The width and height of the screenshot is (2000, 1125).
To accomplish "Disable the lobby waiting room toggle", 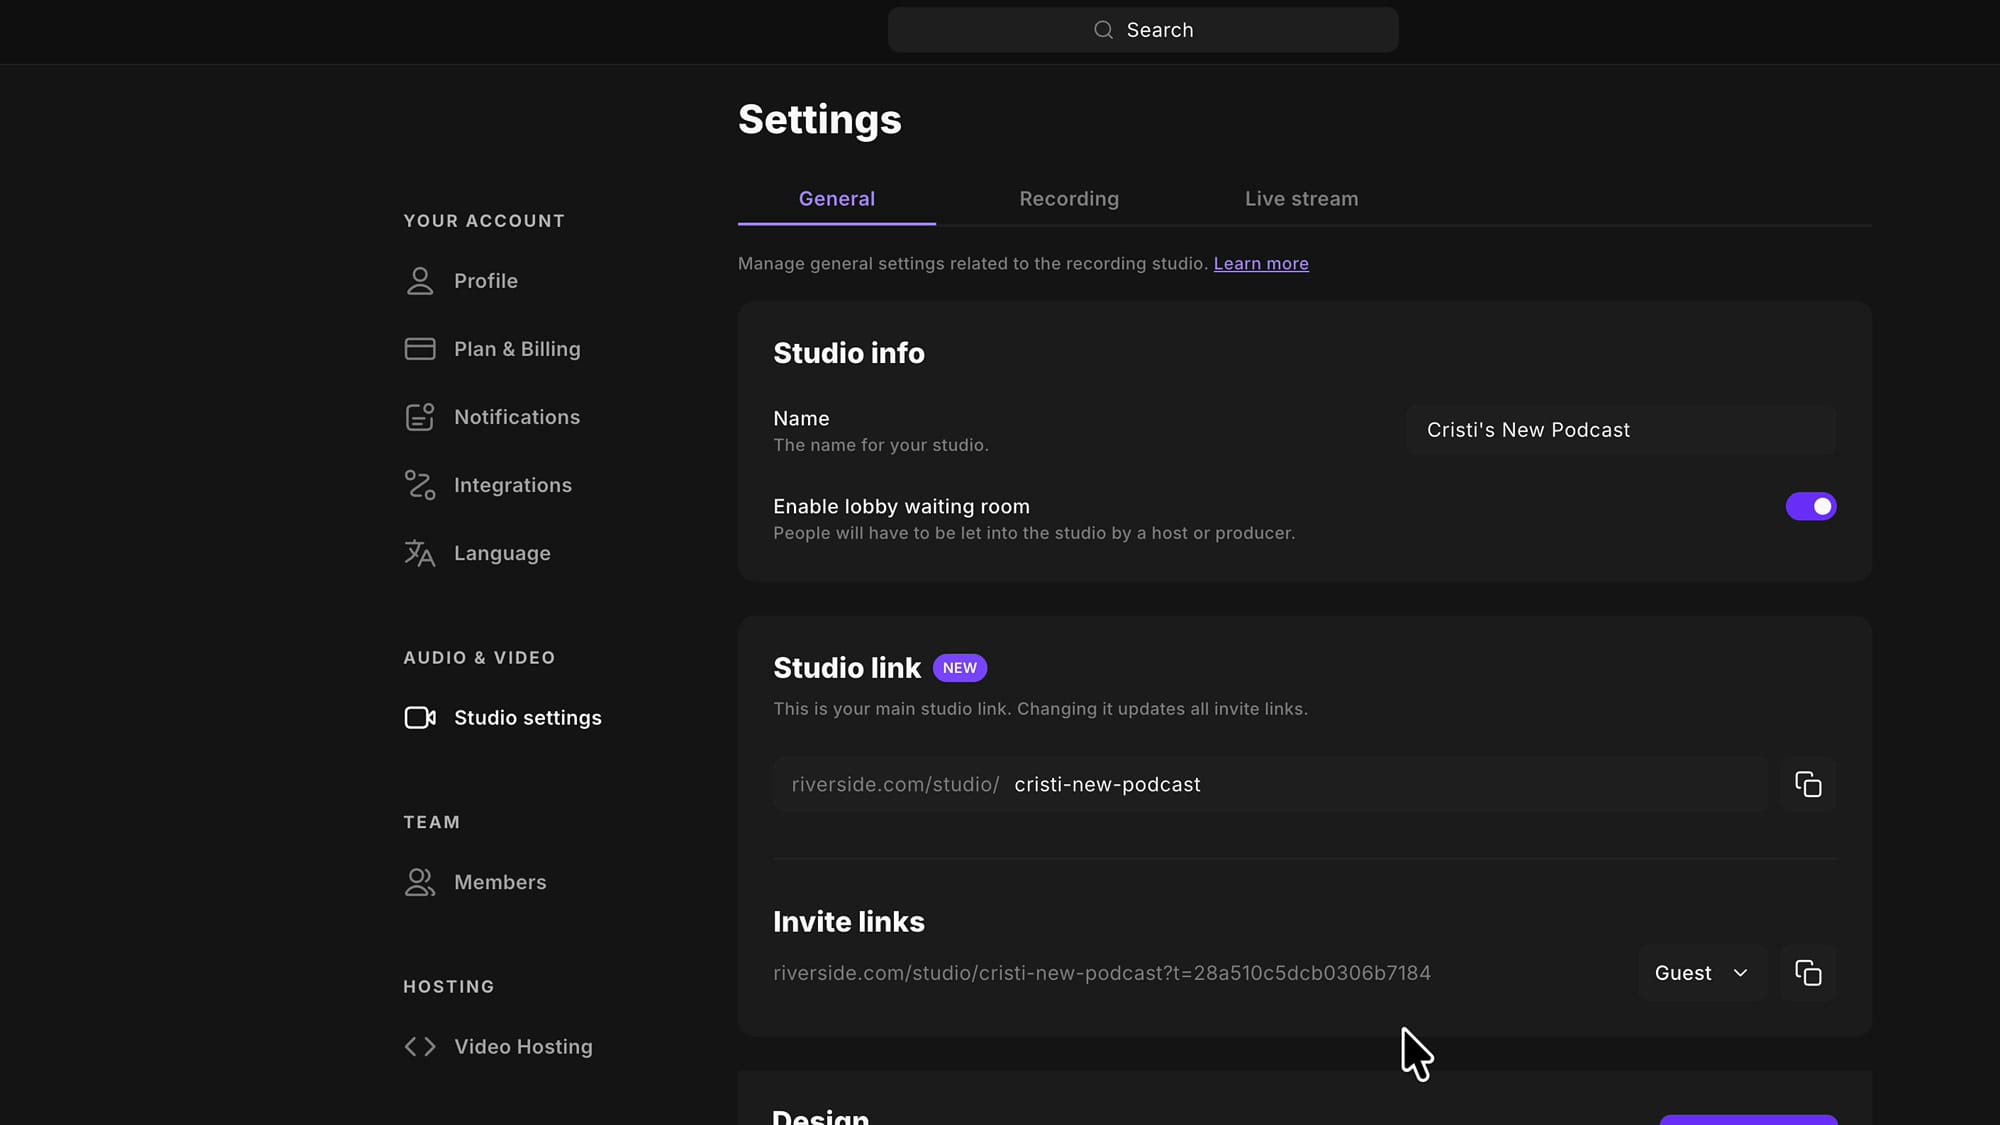I will tap(1811, 507).
